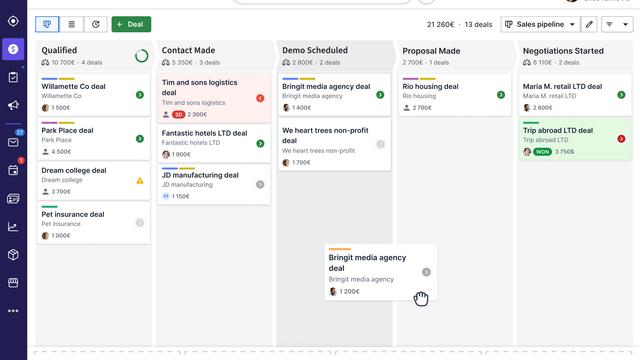Open the Trip abroad LTD deal title
The width and height of the screenshot is (640, 360).
pos(558,131)
